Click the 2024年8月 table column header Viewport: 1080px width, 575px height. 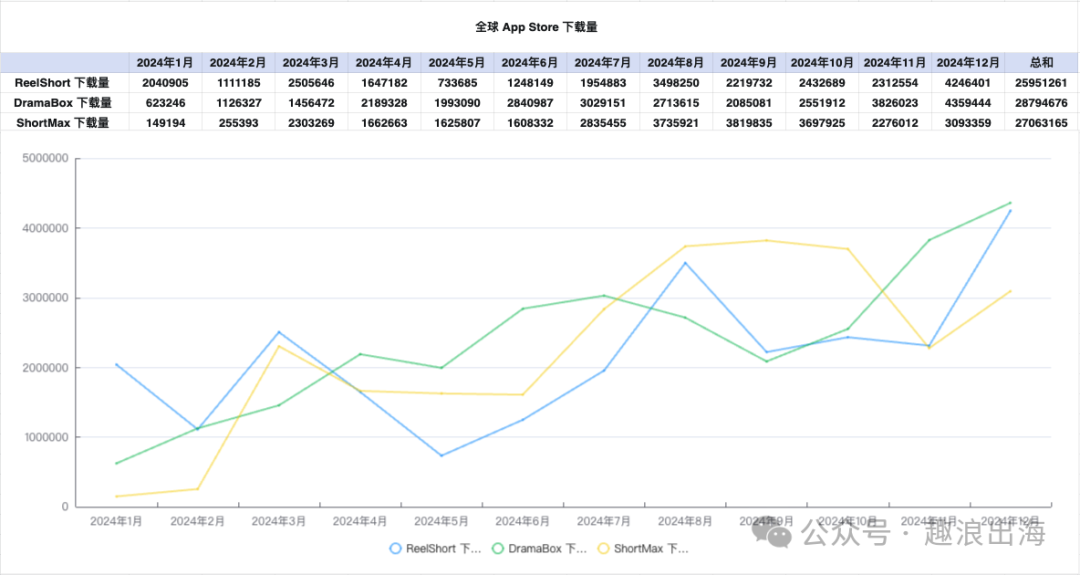(x=676, y=63)
